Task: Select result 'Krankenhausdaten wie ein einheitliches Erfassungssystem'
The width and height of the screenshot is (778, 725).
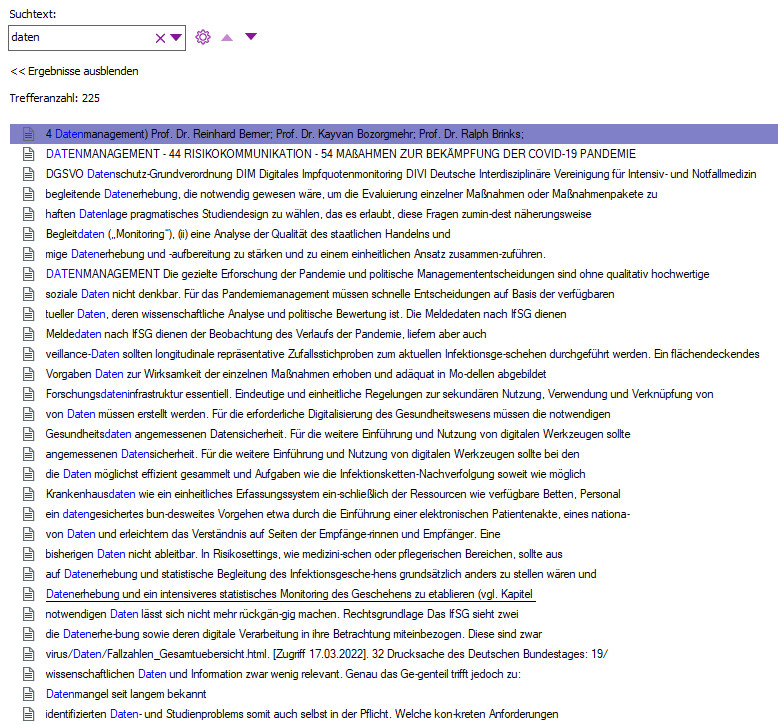Action: coord(333,494)
